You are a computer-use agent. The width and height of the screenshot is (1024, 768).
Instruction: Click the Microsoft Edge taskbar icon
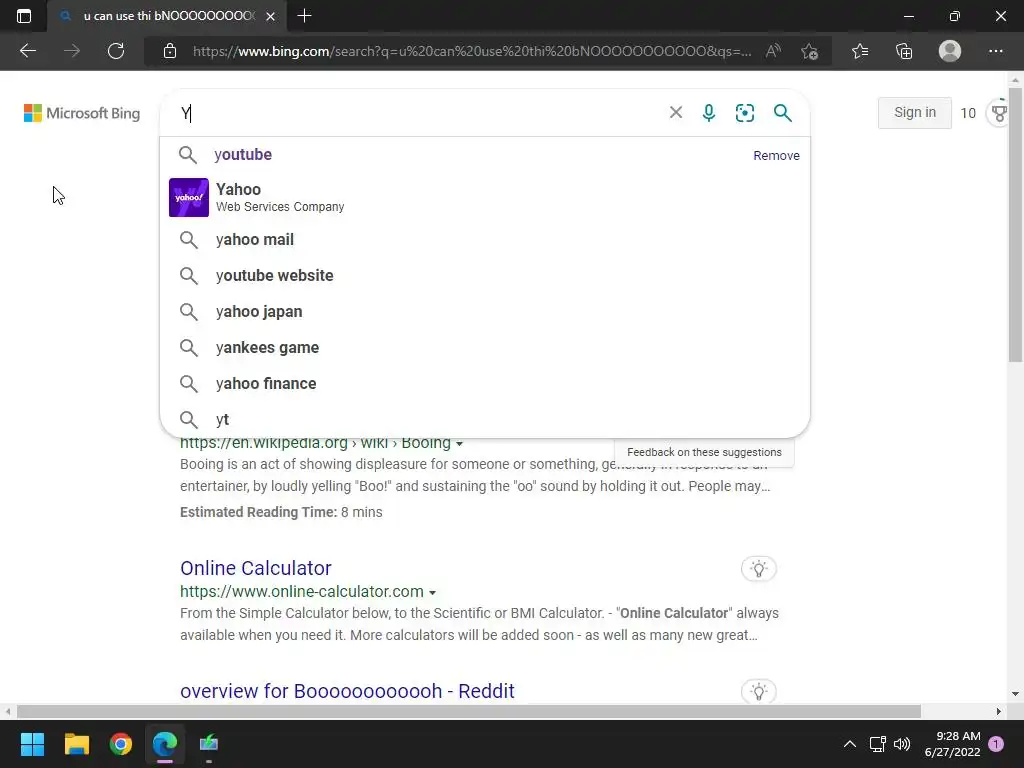[165, 743]
